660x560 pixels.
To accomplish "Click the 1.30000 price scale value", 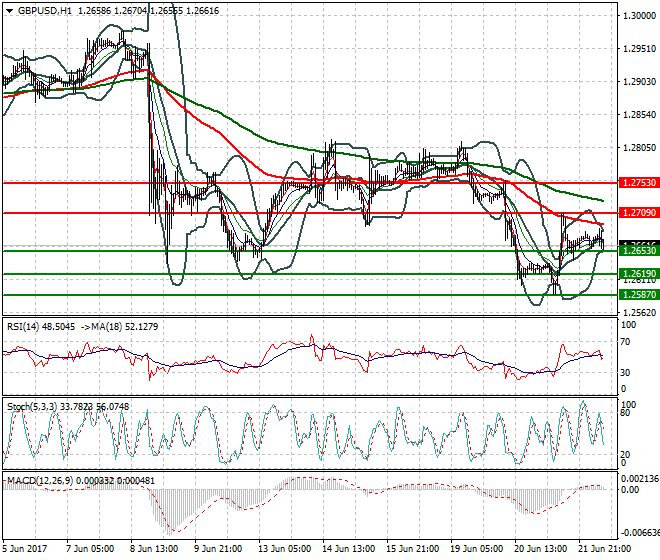I will click(x=639, y=16).
